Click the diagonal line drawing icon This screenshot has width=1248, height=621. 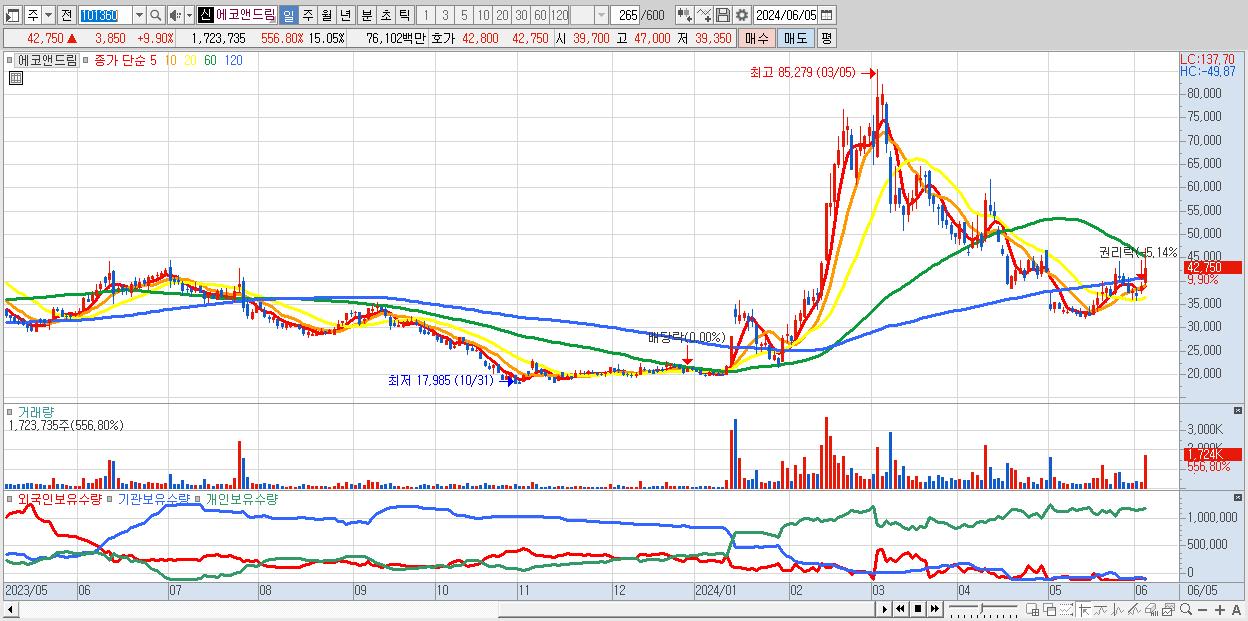pyautogui.click(x=1134, y=610)
